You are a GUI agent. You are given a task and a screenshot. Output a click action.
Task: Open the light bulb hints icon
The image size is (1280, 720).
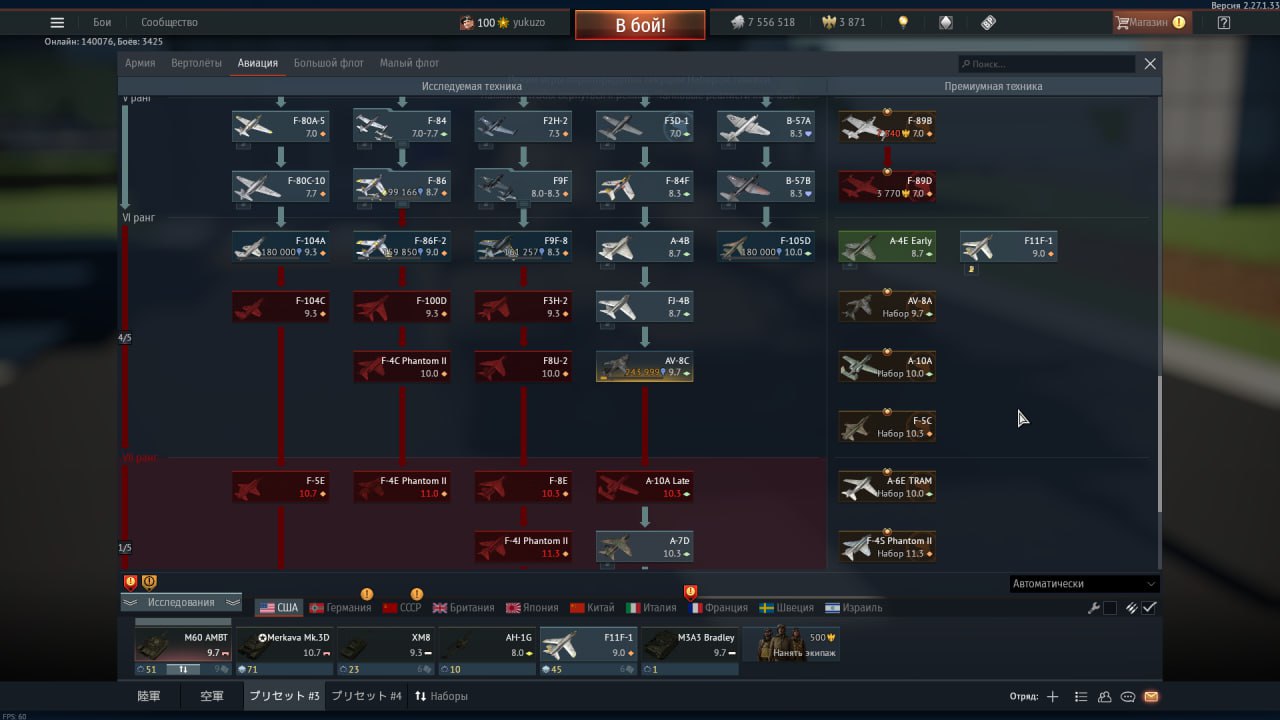click(903, 22)
